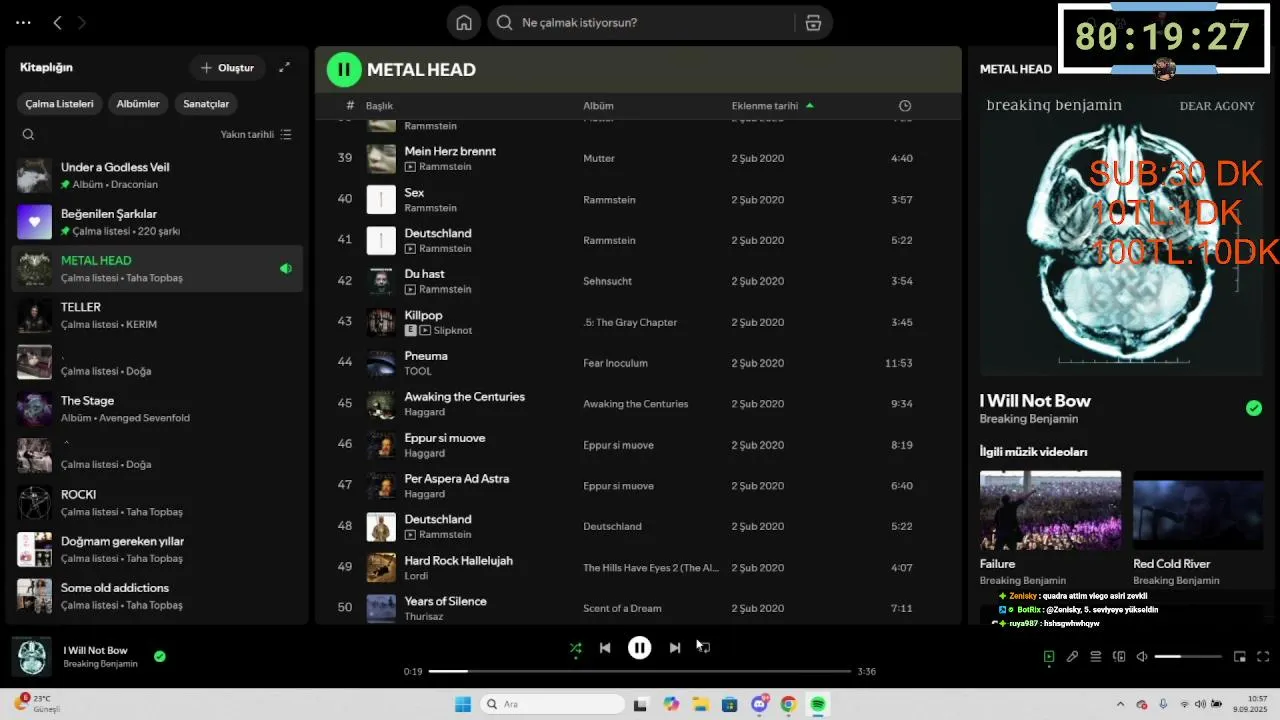1280x720 pixels.
Task: Pause playlist with green METAL HEAD button
Action: 343,69
